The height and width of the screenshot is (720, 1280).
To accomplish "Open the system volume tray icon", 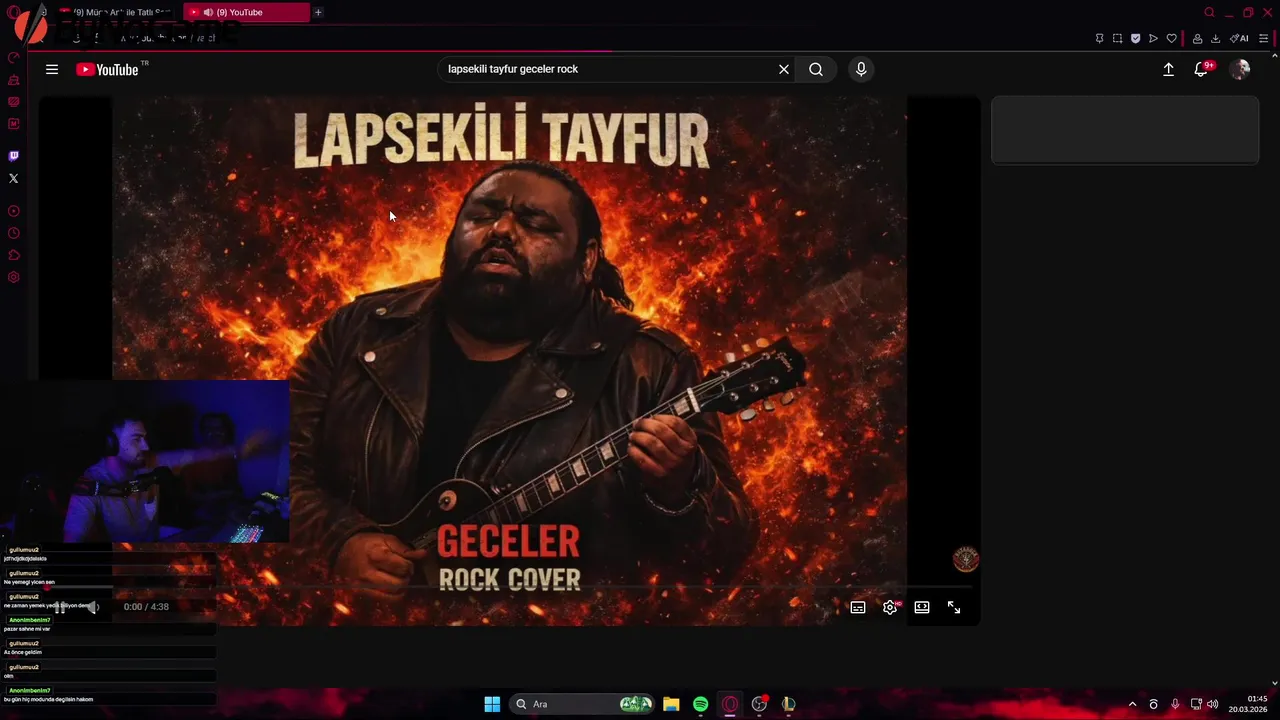I will pyautogui.click(x=1212, y=704).
